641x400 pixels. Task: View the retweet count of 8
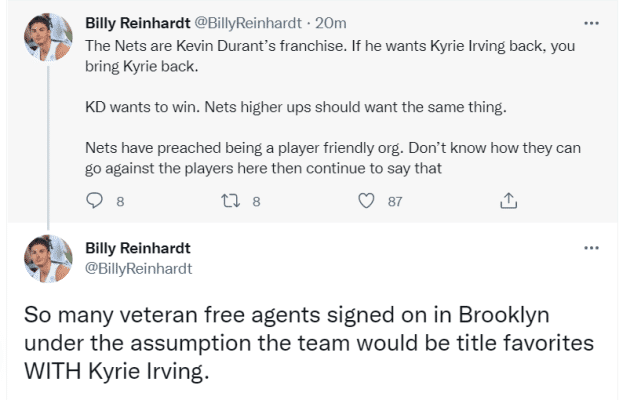[256, 201]
